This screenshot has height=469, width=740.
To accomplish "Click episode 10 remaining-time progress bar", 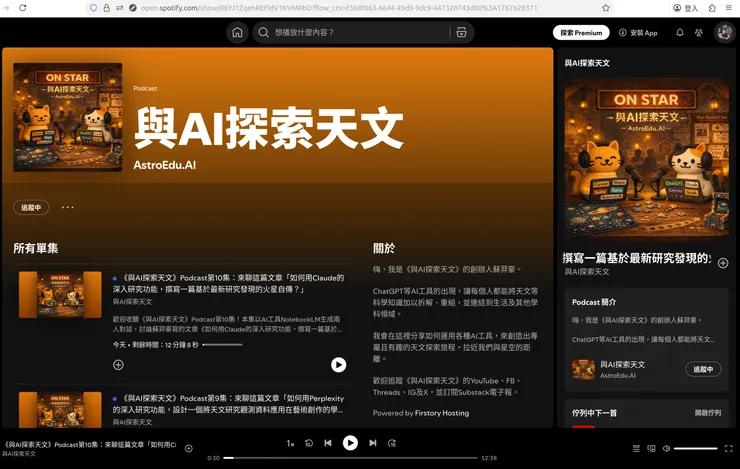I will [x=222, y=344].
